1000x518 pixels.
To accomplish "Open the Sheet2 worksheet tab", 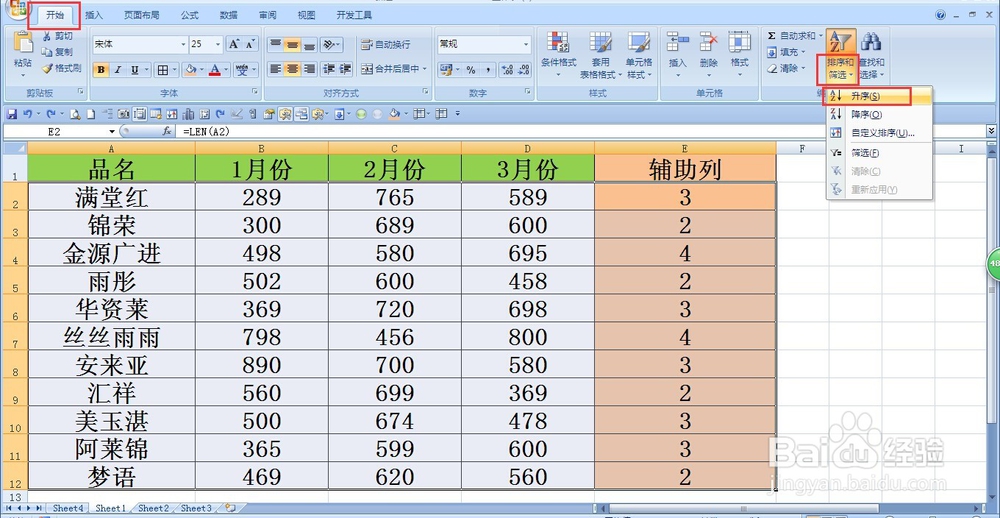I will (x=154, y=508).
